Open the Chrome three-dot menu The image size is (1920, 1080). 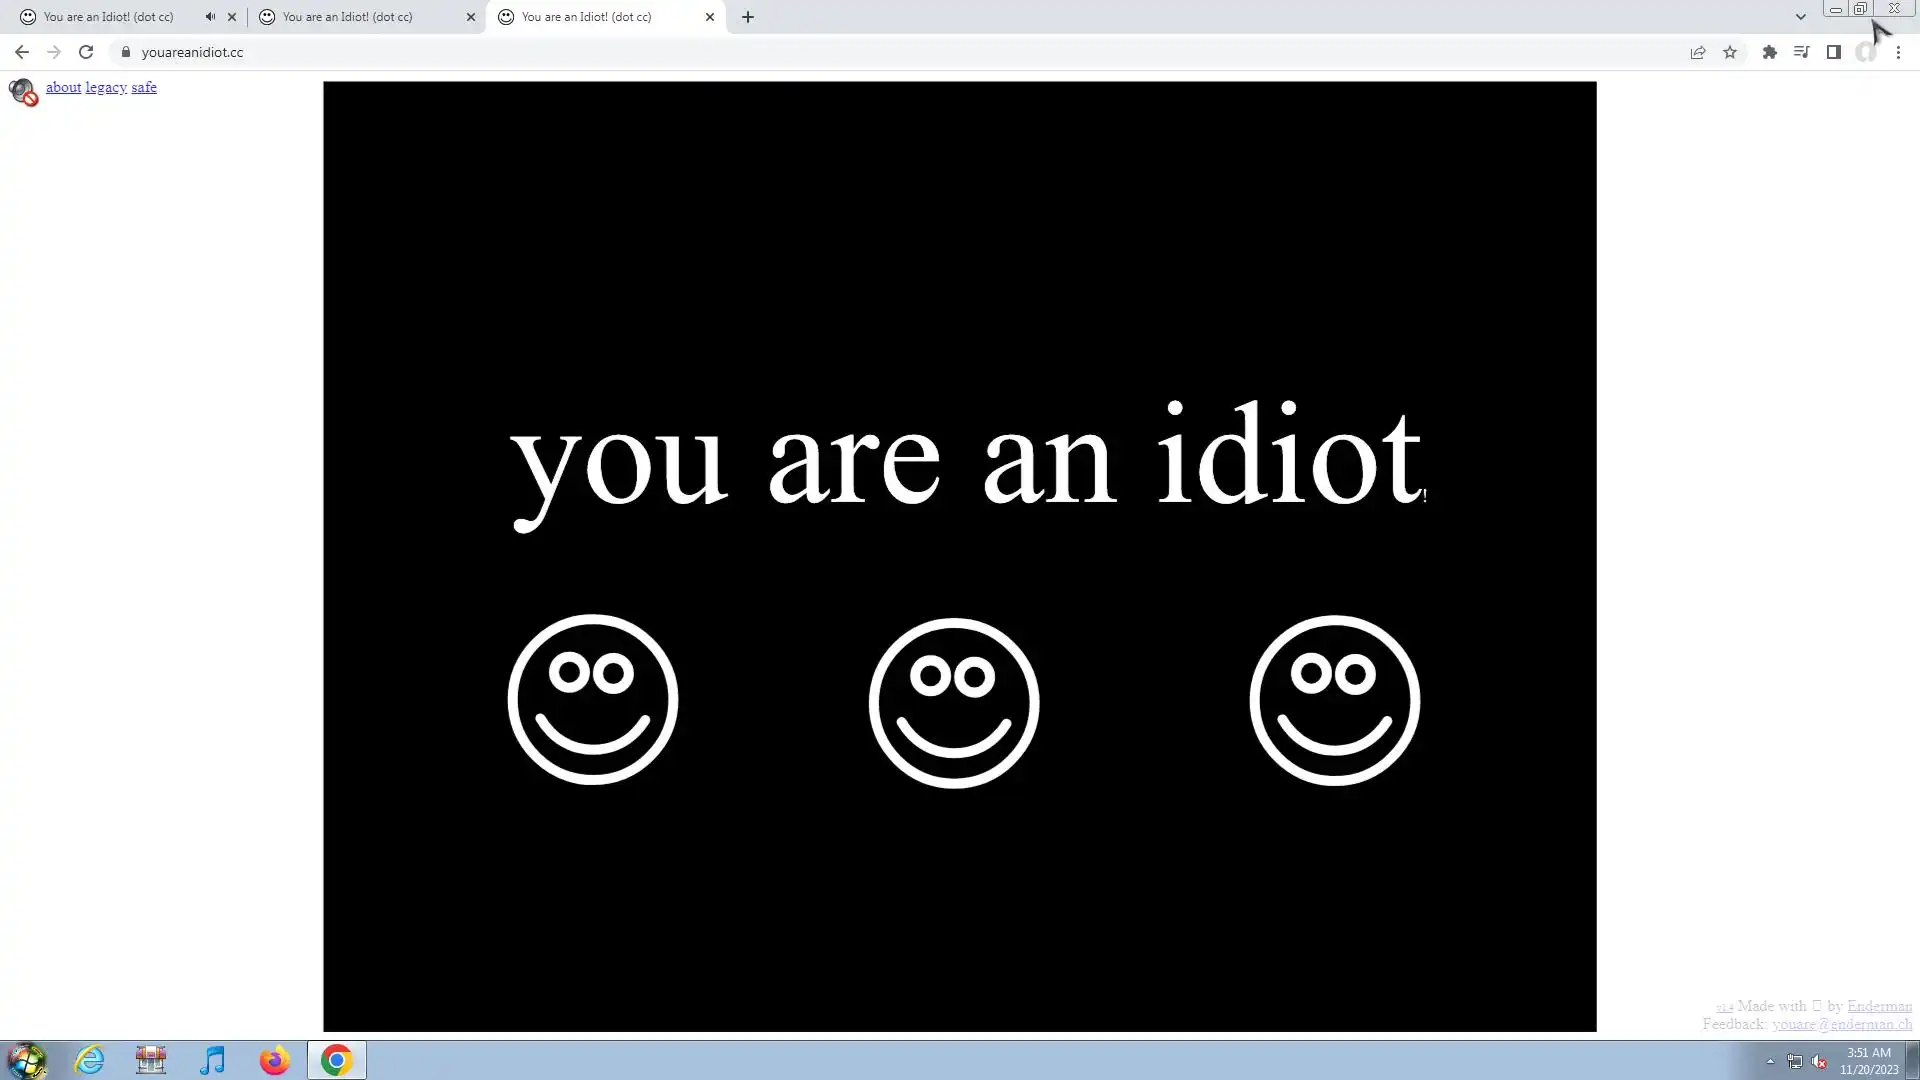click(x=1898, y=52)
